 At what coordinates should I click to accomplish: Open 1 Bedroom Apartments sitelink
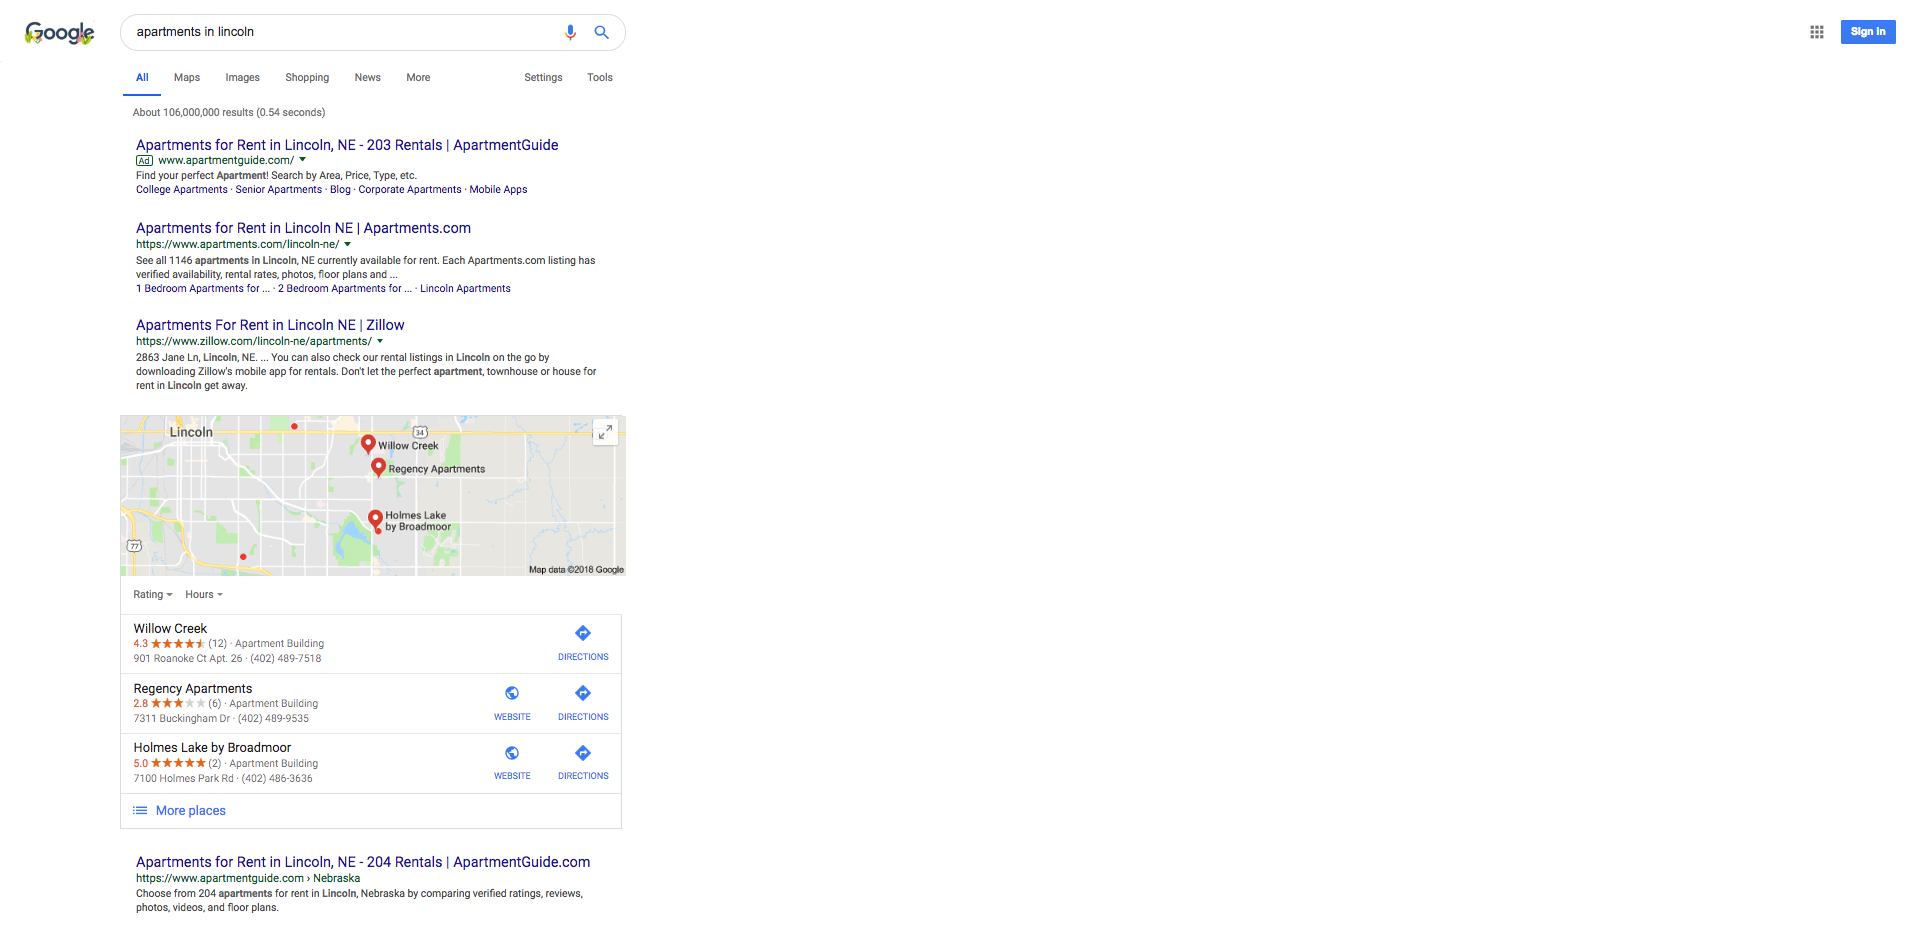[203, 288]
